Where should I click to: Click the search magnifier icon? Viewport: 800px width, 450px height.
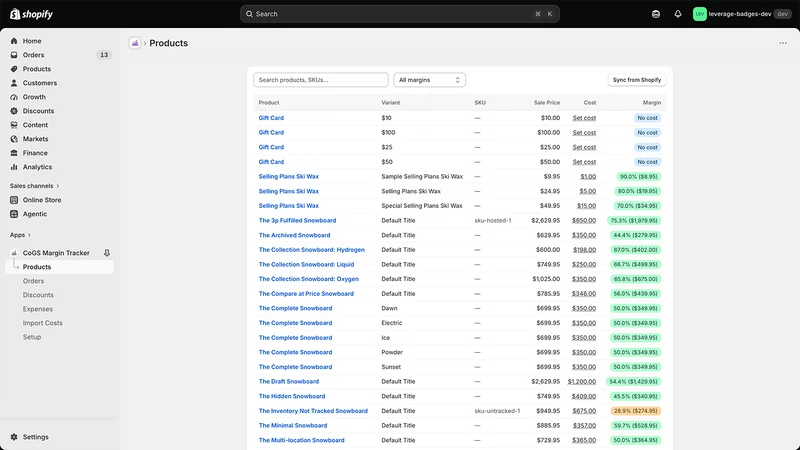(249, 14)
